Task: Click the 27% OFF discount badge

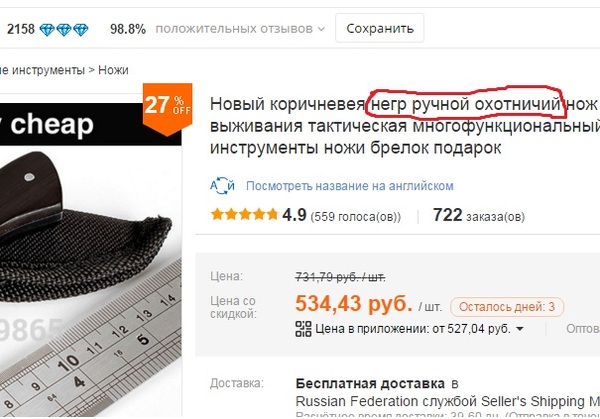Action: 167,109
